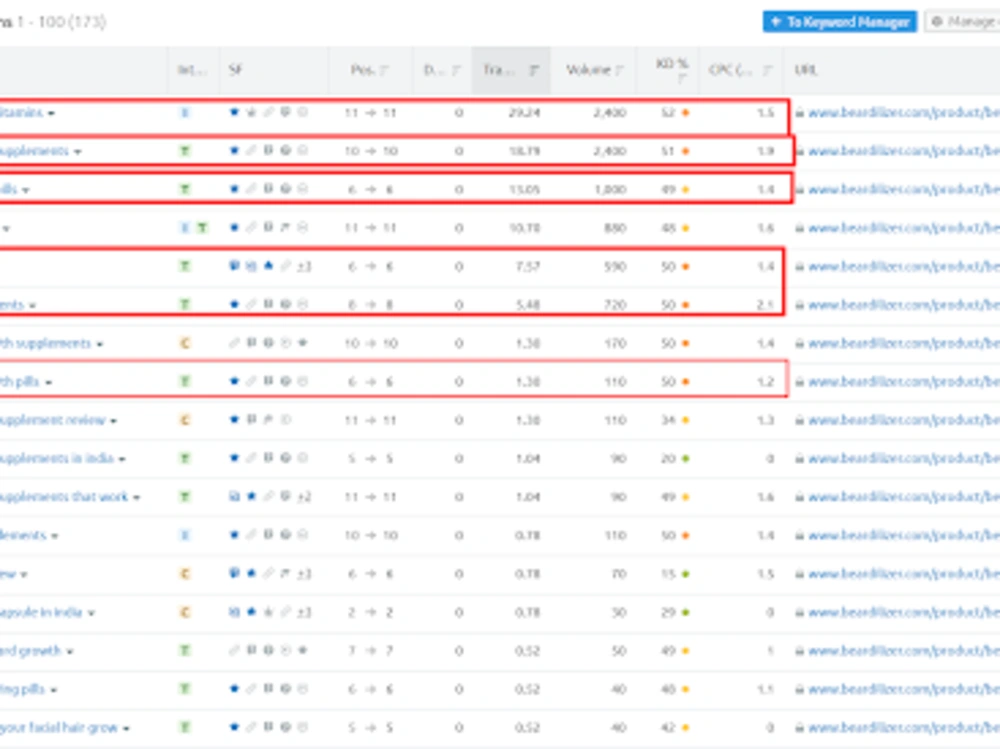
Task: Click the blue star SF icon in 'upplements in india' row
Action: [234, 457]
